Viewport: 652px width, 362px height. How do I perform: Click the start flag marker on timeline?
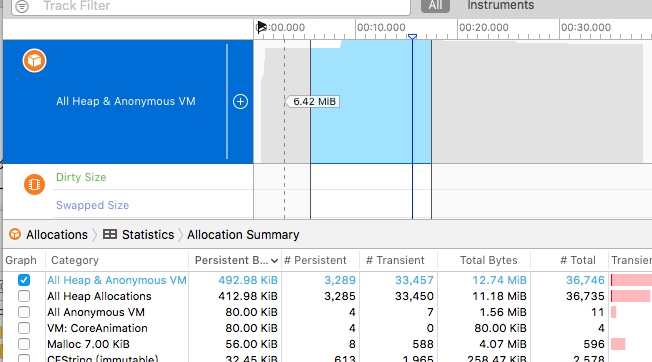[261, 27]
